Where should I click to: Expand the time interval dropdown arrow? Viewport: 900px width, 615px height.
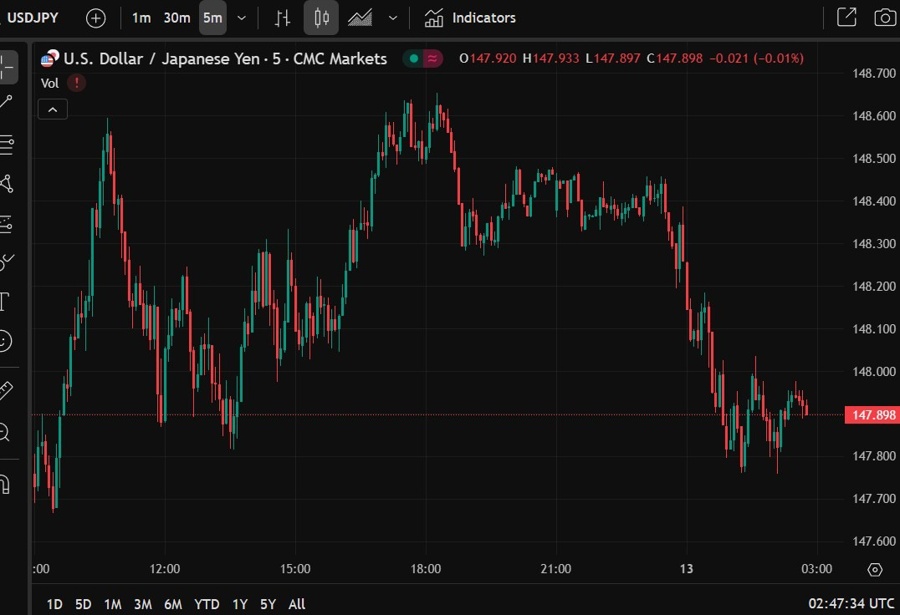[241, 18]
